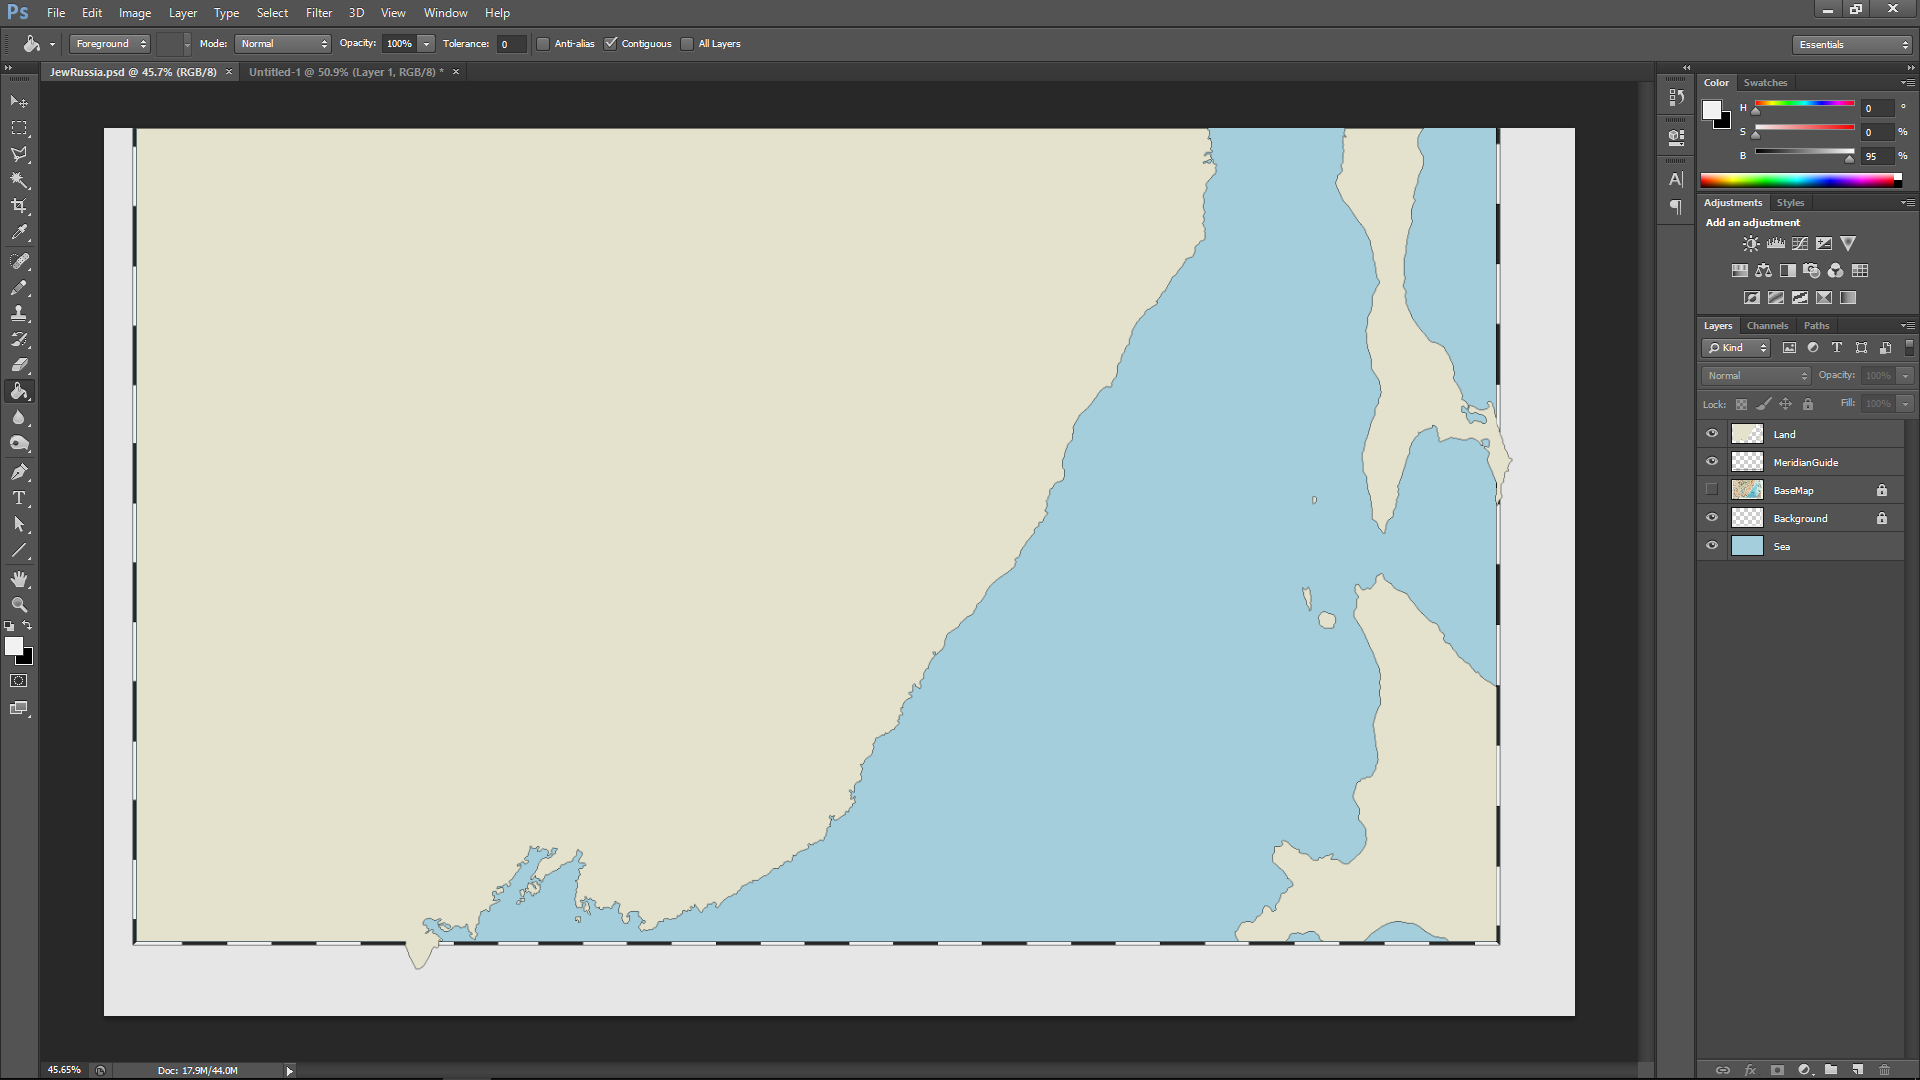The image size is (1920, 1080).
Task: Uncheck the Contiguous option
Action: pyautogui.click(x=611, y=44)
